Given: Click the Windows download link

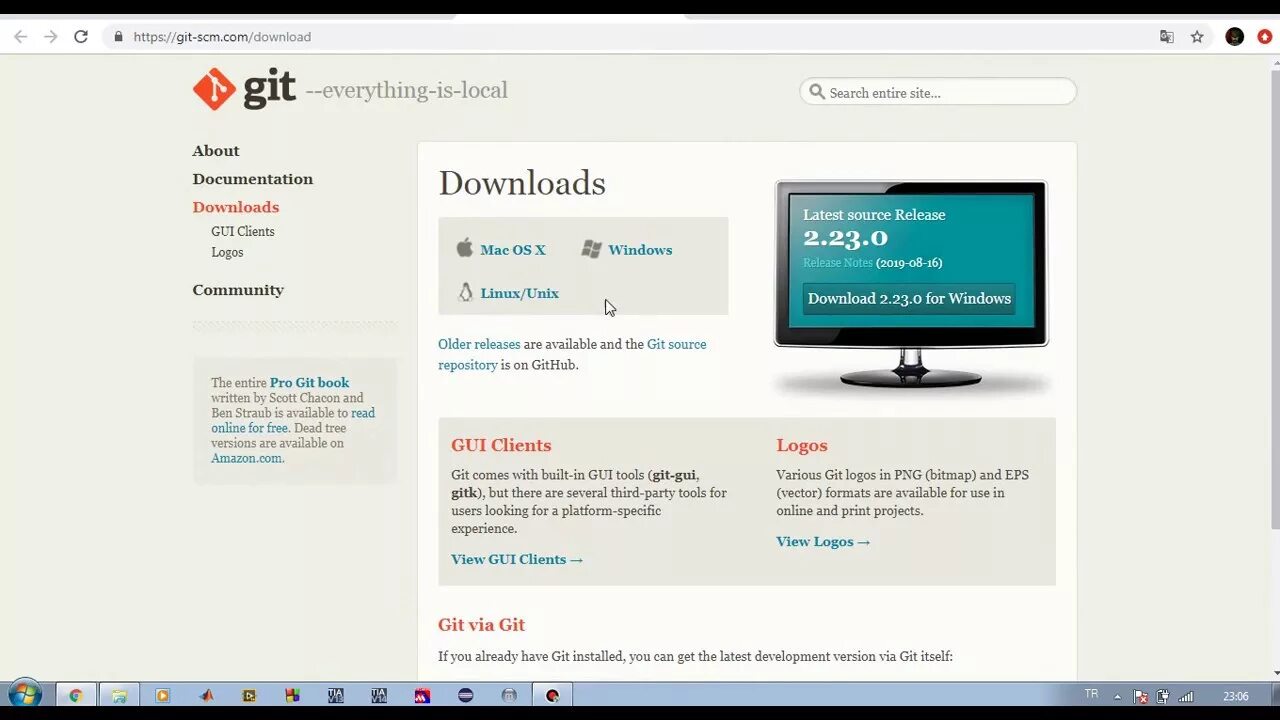Looking at the screenshot, I should [x=640, y=250].
